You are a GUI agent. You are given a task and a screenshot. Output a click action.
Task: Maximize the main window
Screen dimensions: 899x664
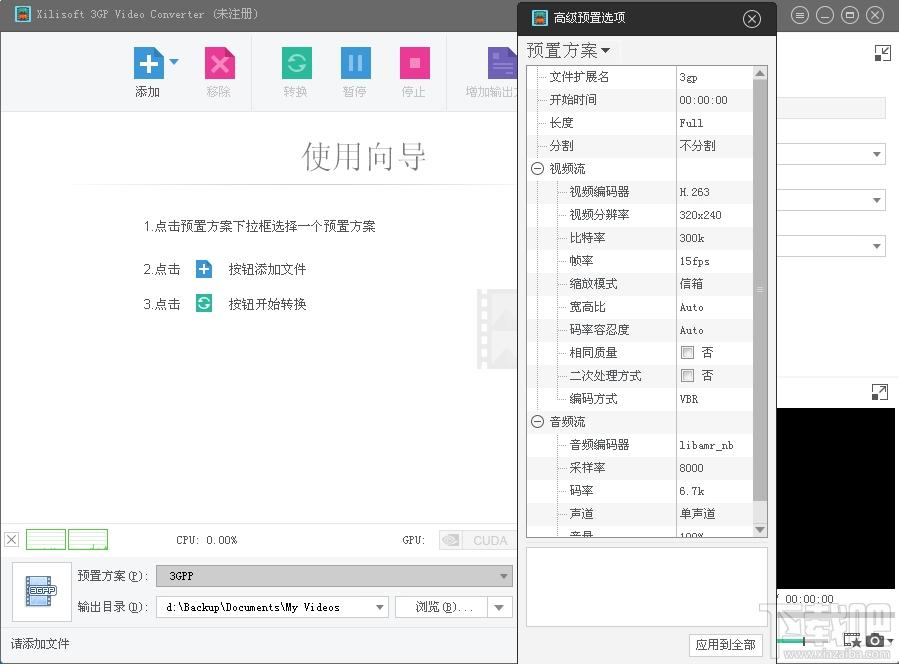(850, 15)
